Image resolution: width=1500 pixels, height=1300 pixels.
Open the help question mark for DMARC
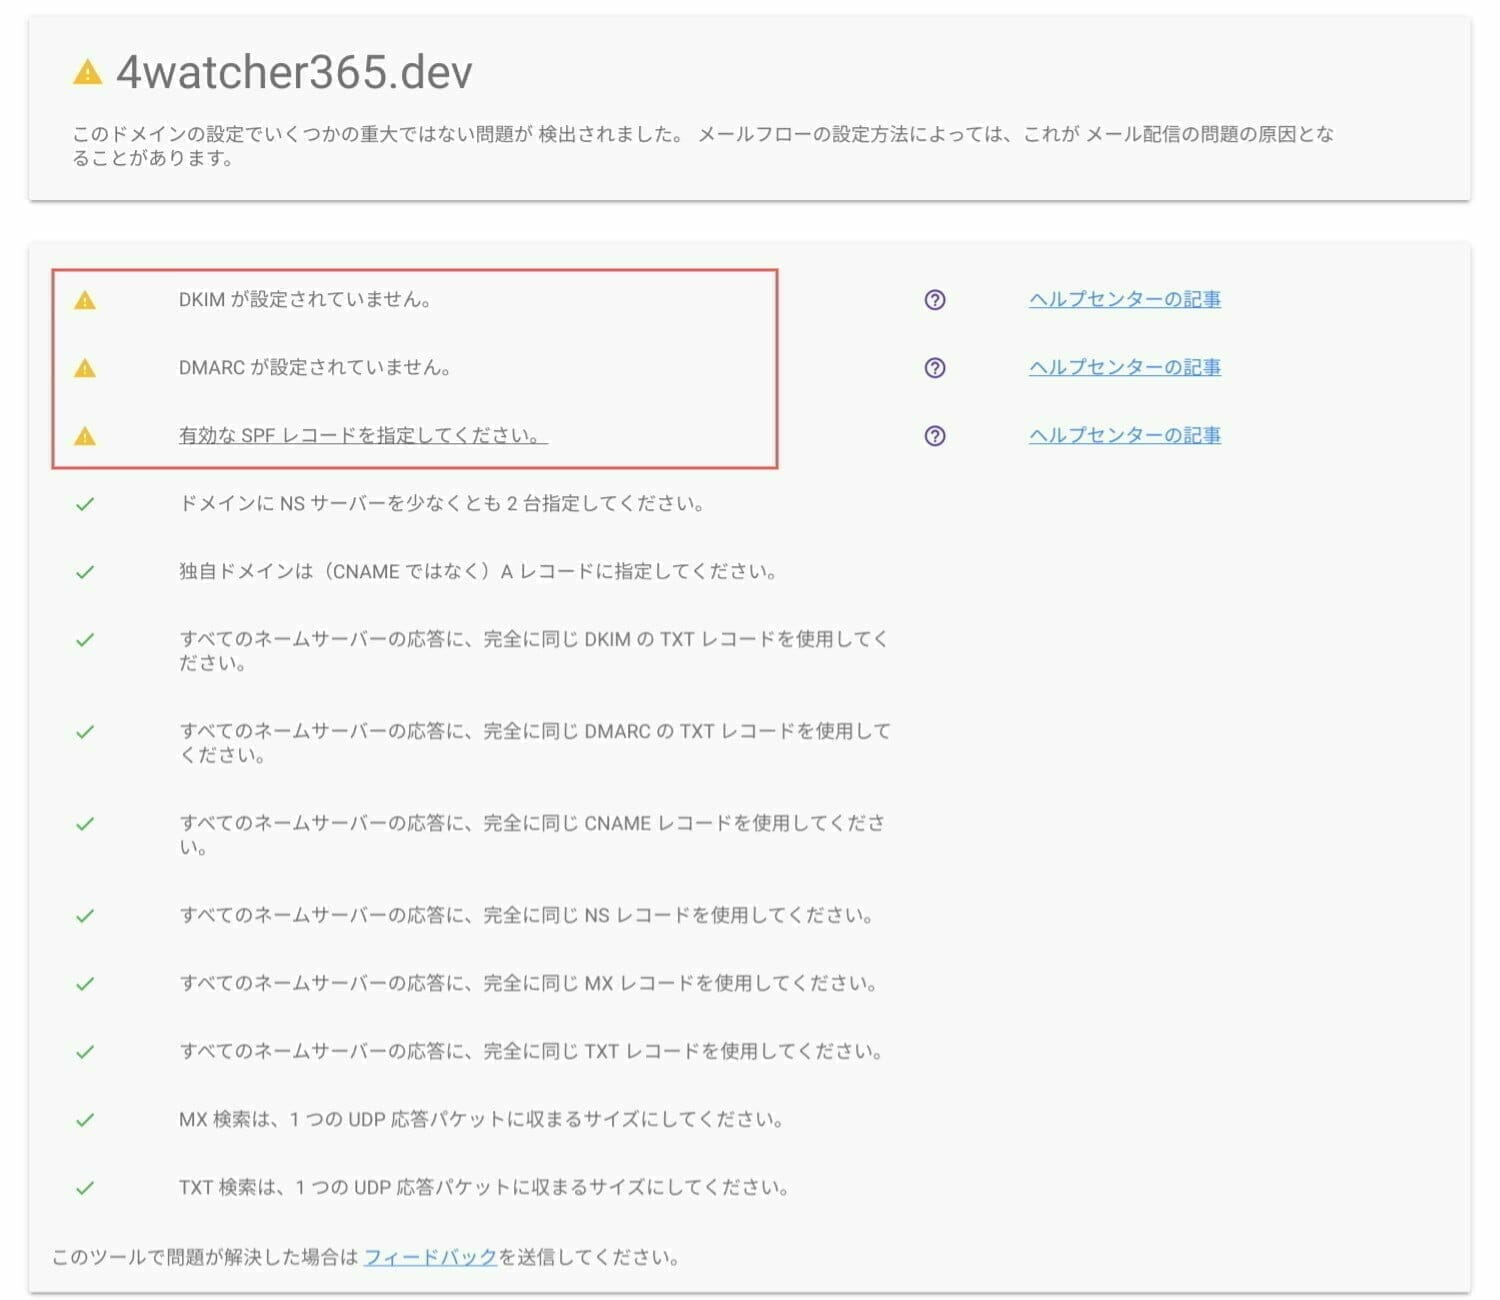(x=935, y=368)
